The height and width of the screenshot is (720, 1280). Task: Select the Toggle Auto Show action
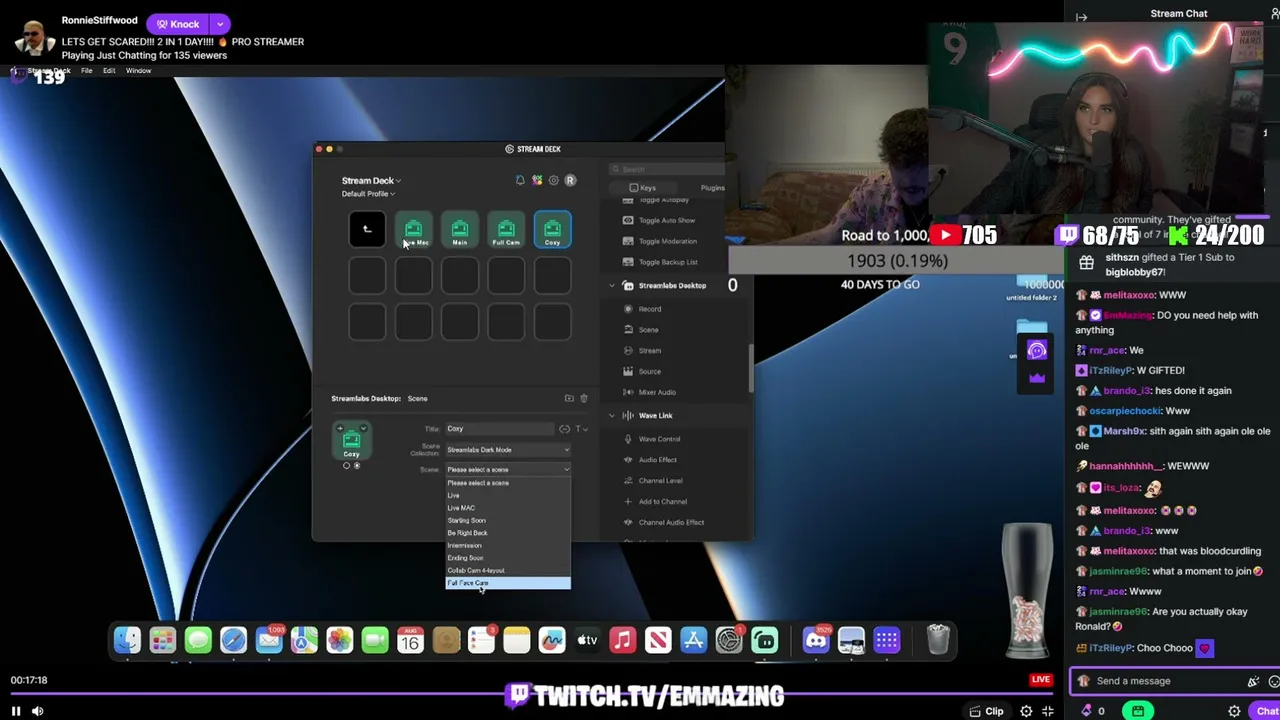coord(666,220)
